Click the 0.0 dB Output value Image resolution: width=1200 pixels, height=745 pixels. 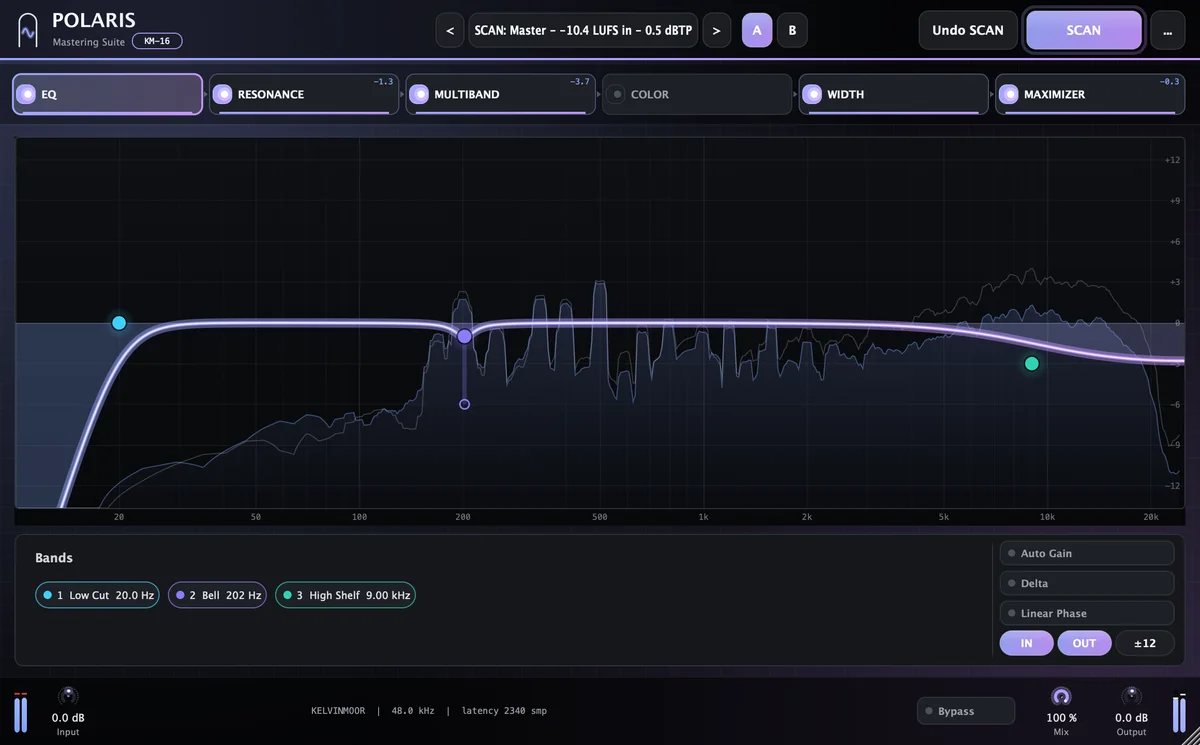point(1131,718)
